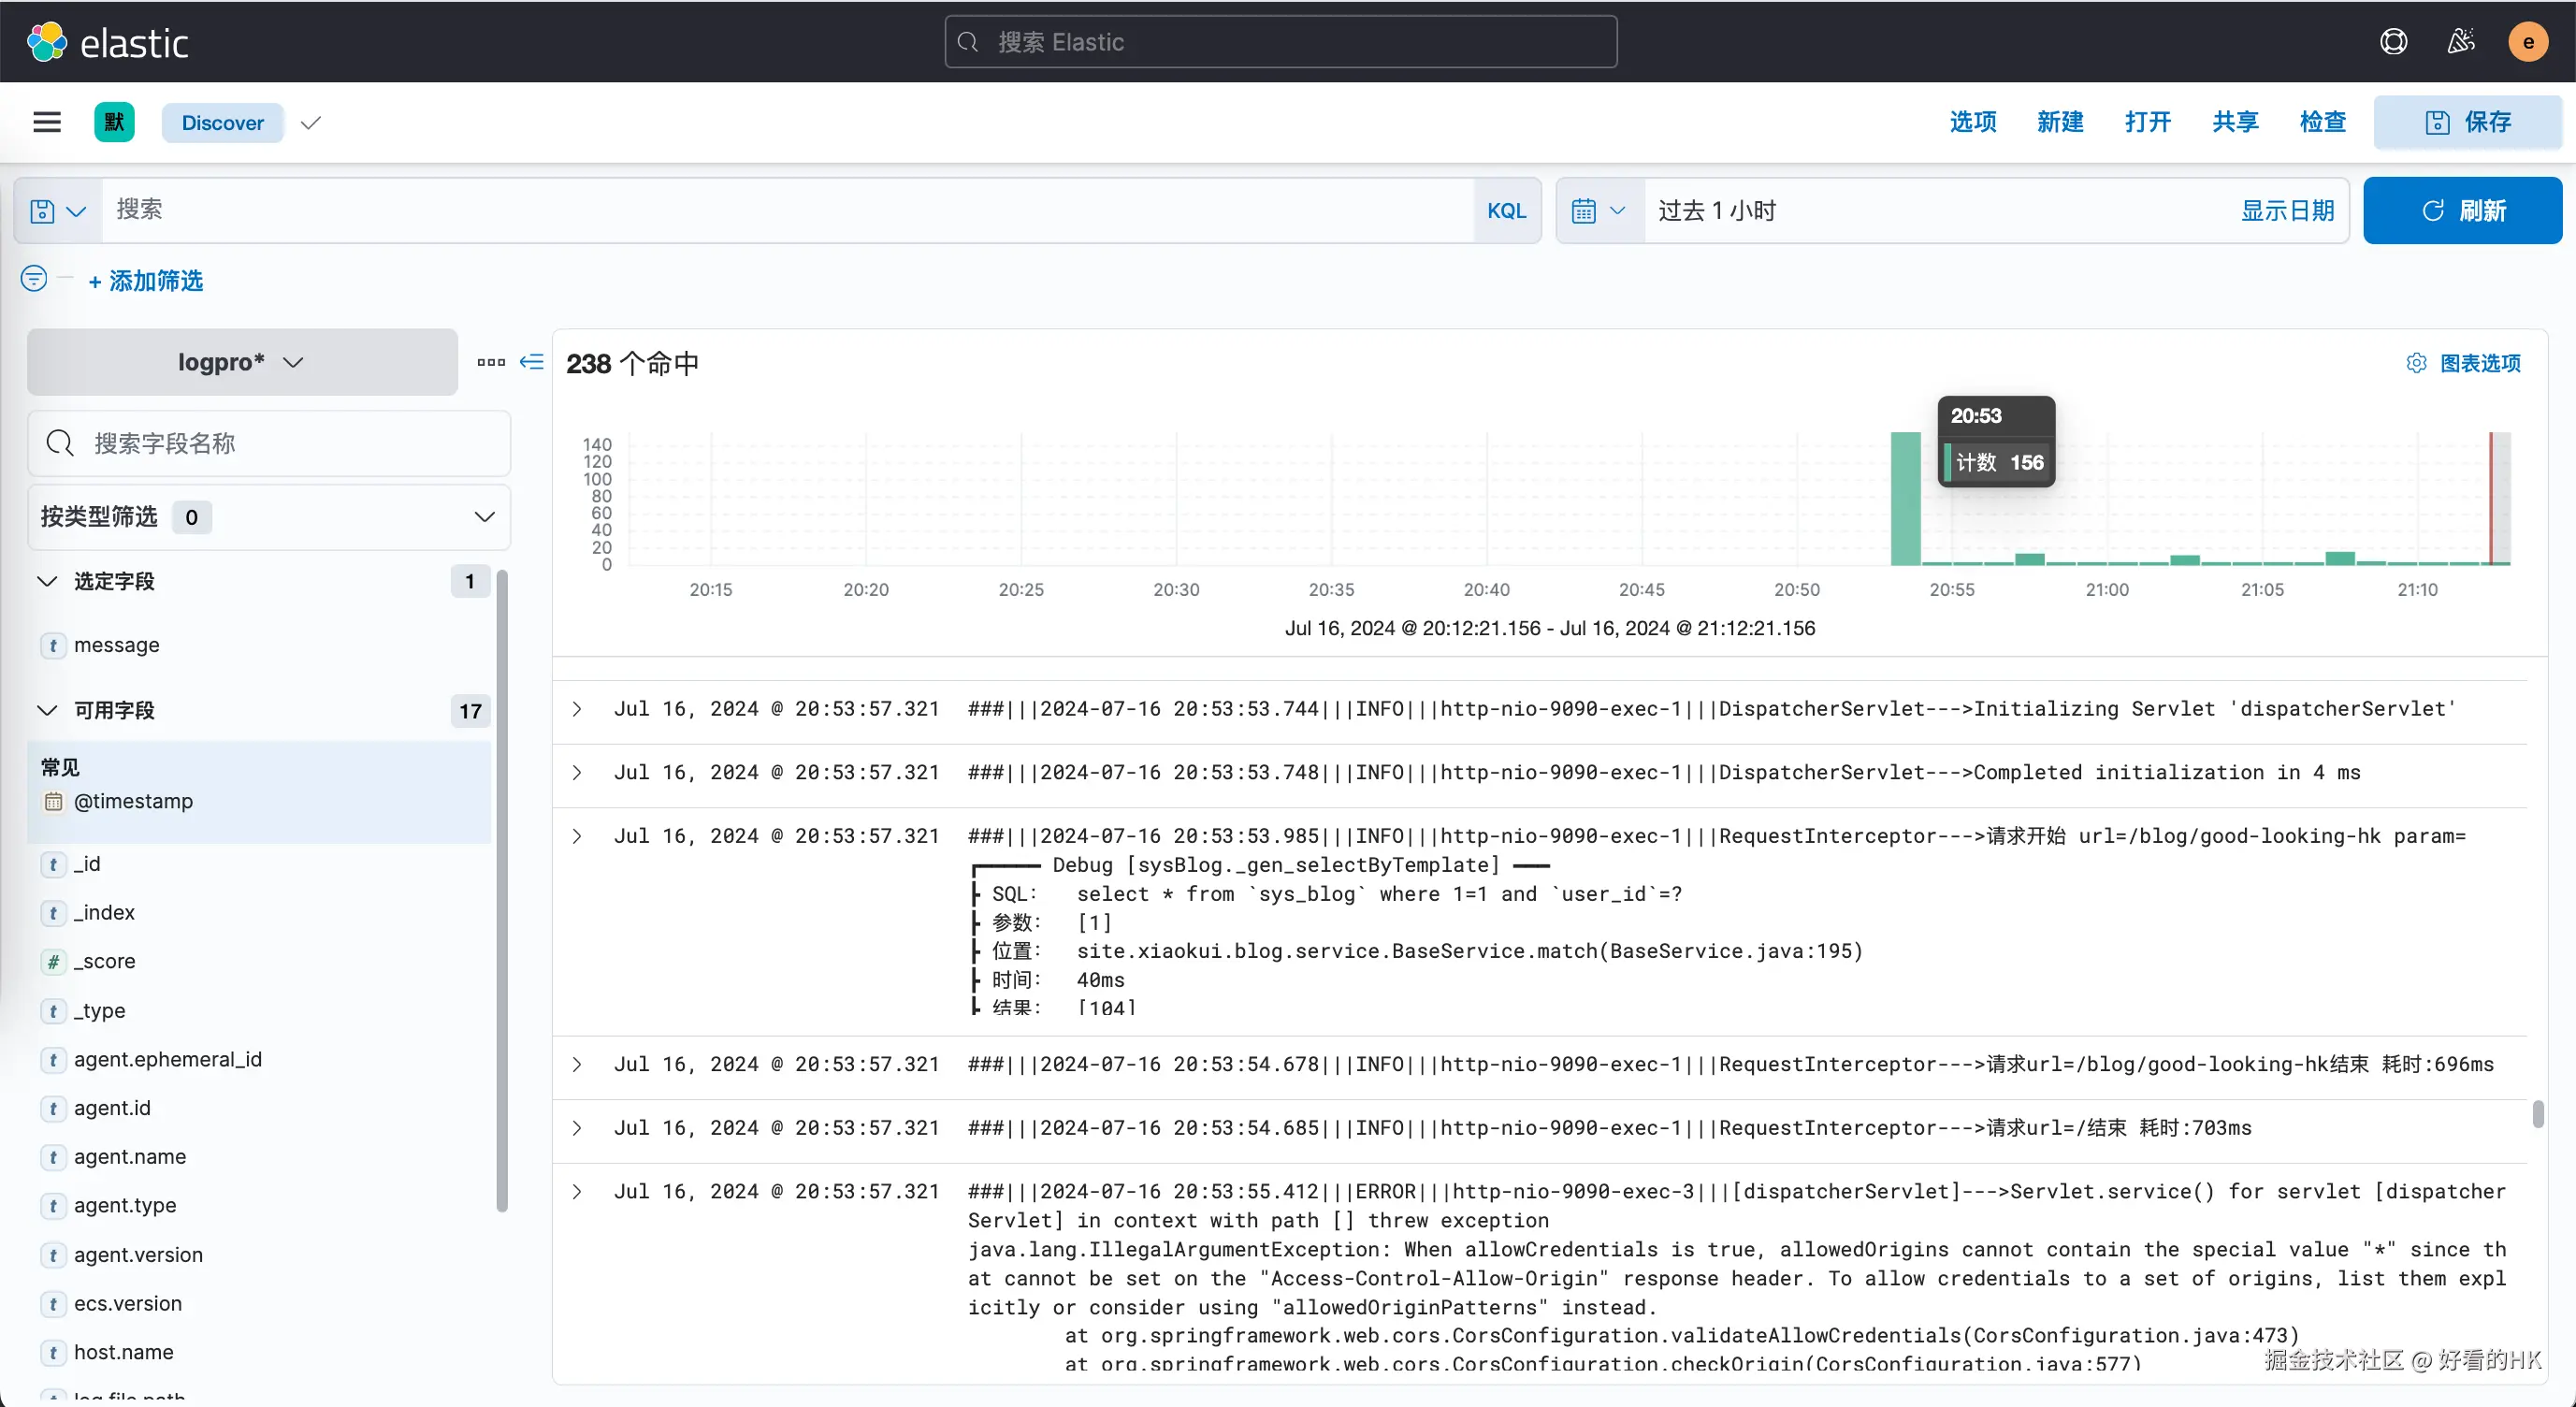
Task: Open the logpro* index pattern selector
Action: click(241, 362)
